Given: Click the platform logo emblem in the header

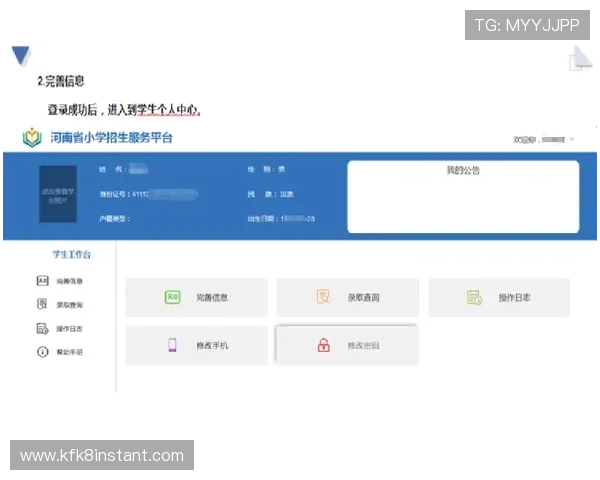Looking at the screenshot, I should pos(32,137).
